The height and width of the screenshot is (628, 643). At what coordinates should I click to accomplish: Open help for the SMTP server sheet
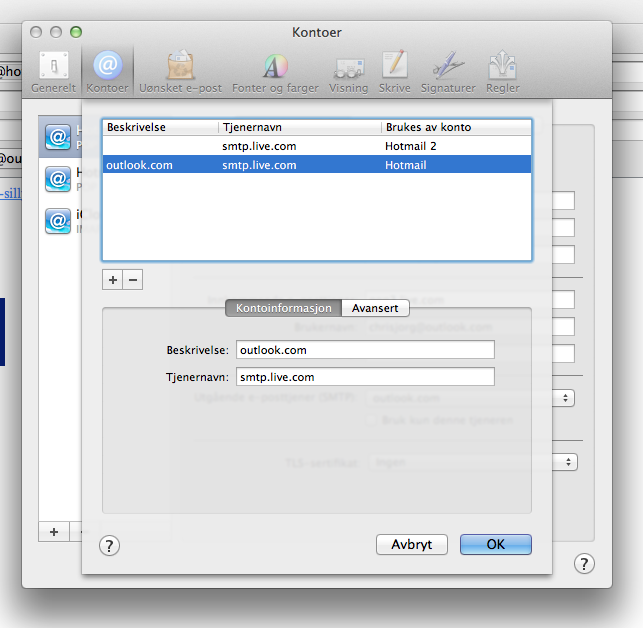coord(109,546)
